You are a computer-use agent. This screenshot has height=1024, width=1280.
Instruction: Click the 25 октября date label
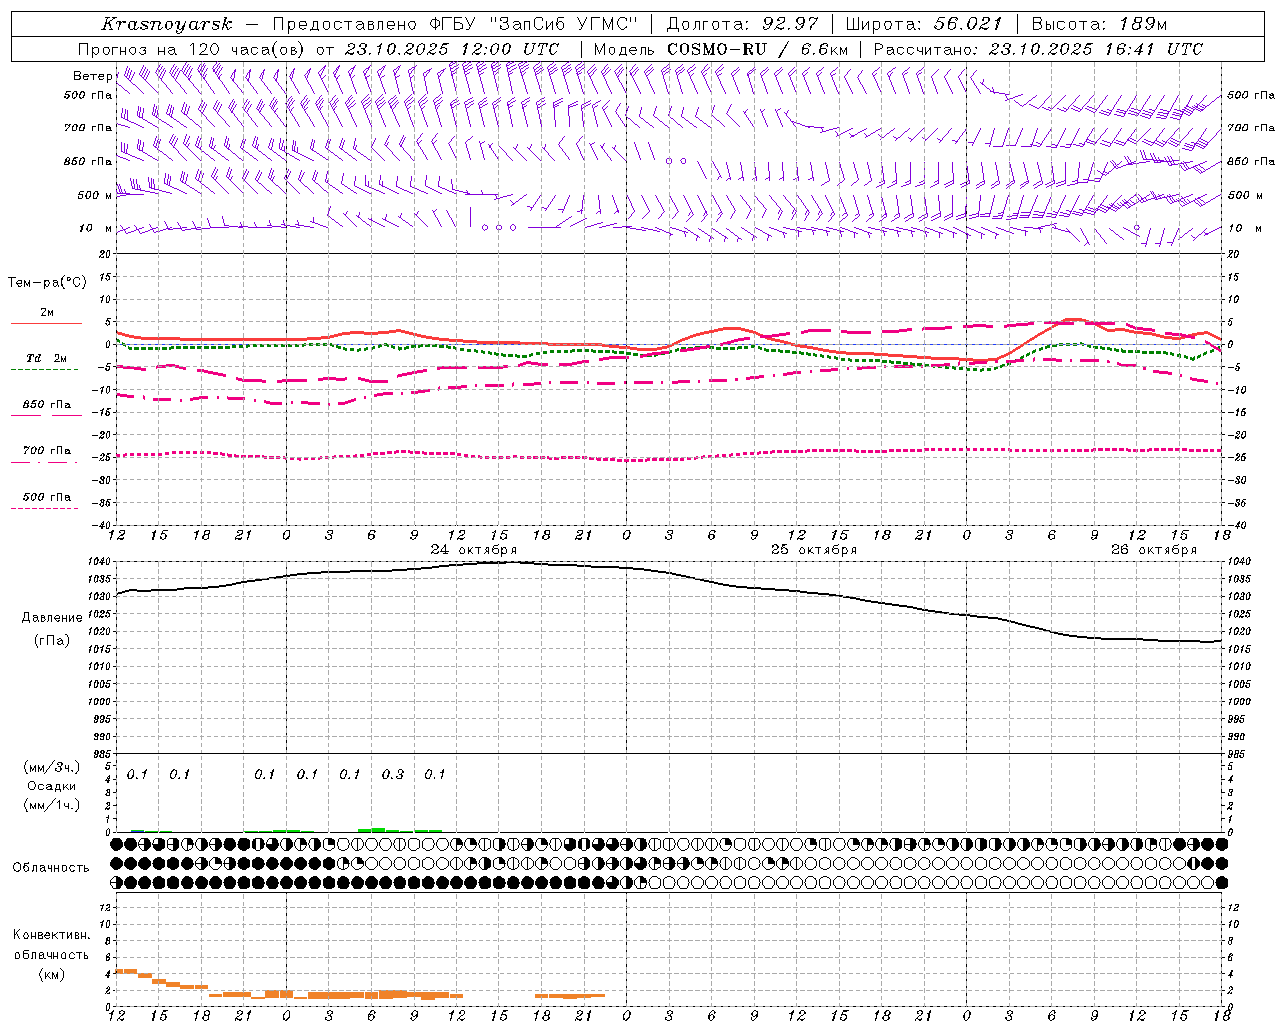coord(814,550)
